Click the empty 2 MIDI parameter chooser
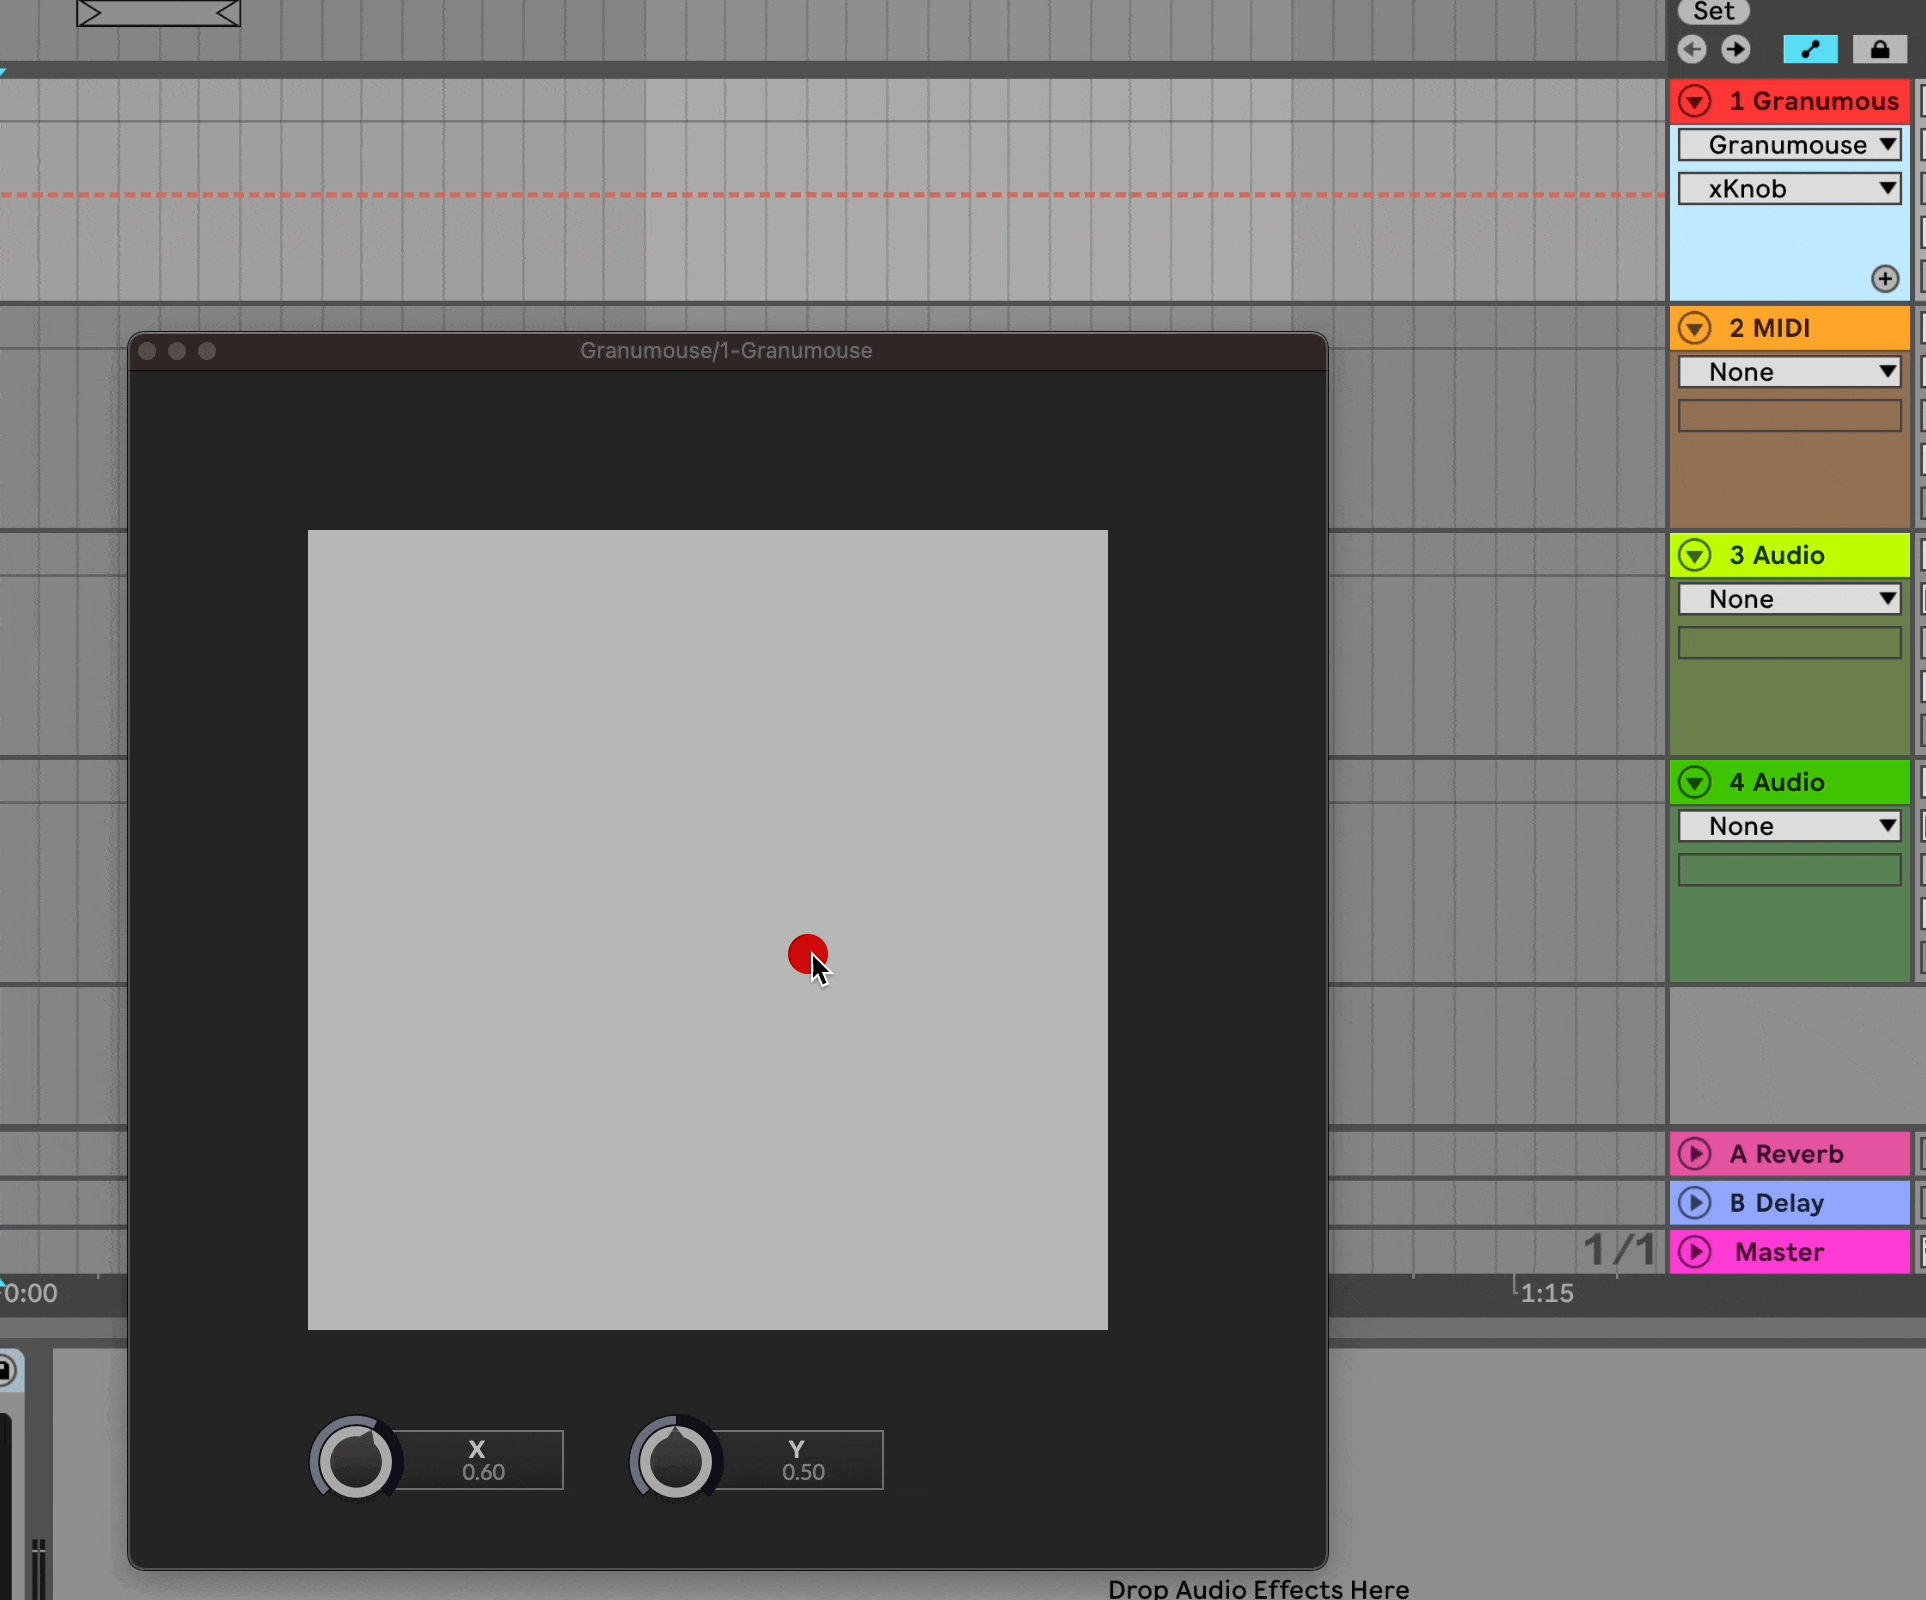 (x=1789, y=416)
